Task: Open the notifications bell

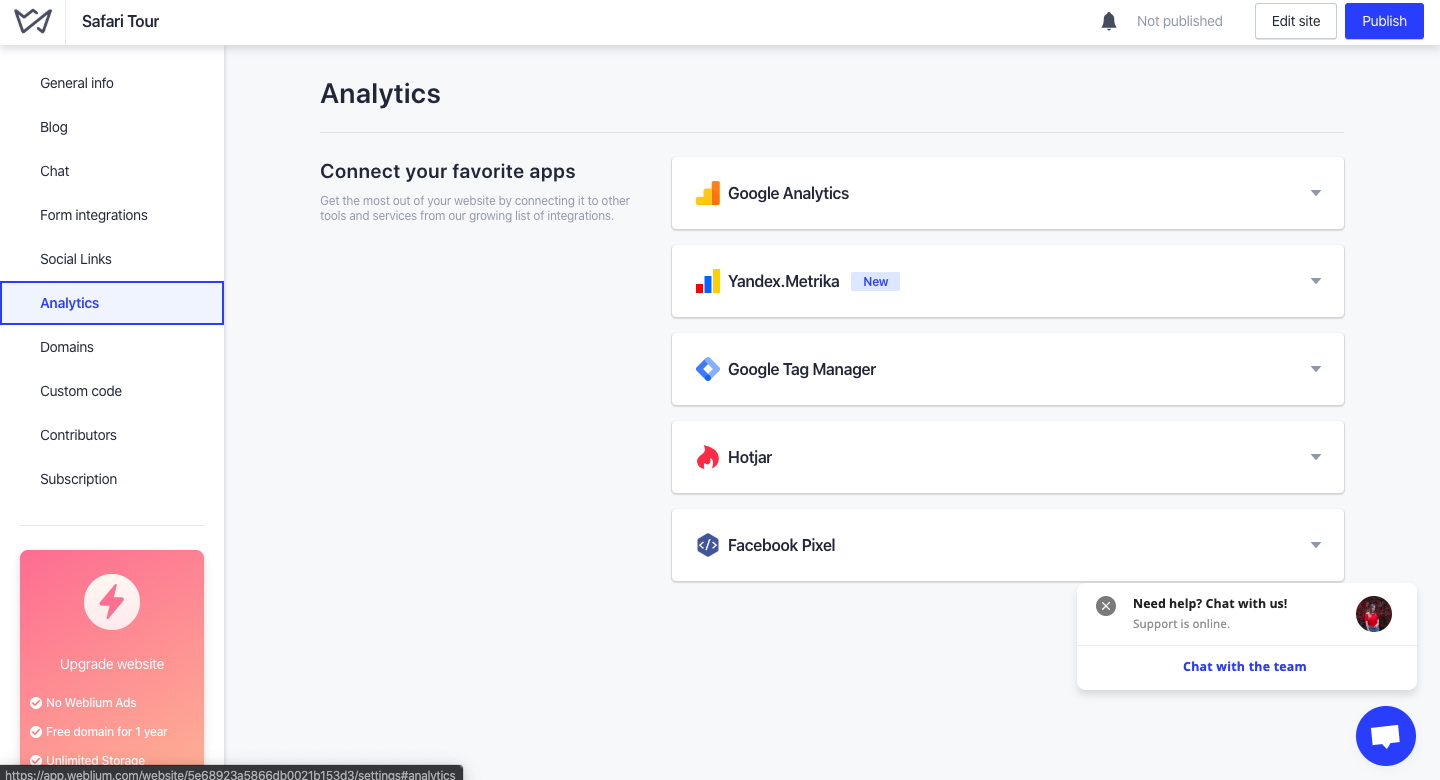Action: tap(1108, 21)
